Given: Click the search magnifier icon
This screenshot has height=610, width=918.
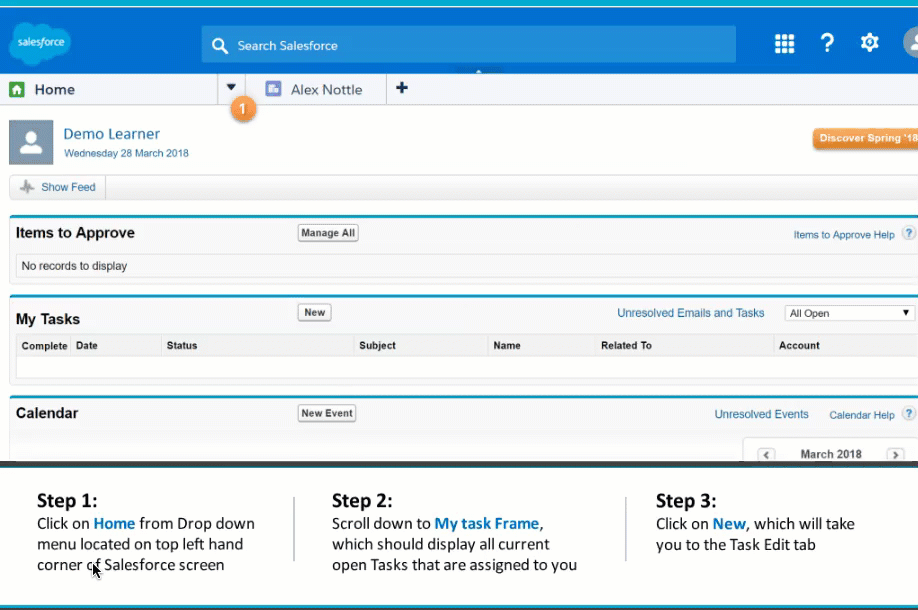Looking at the screenshot, I should pos(220,46).
